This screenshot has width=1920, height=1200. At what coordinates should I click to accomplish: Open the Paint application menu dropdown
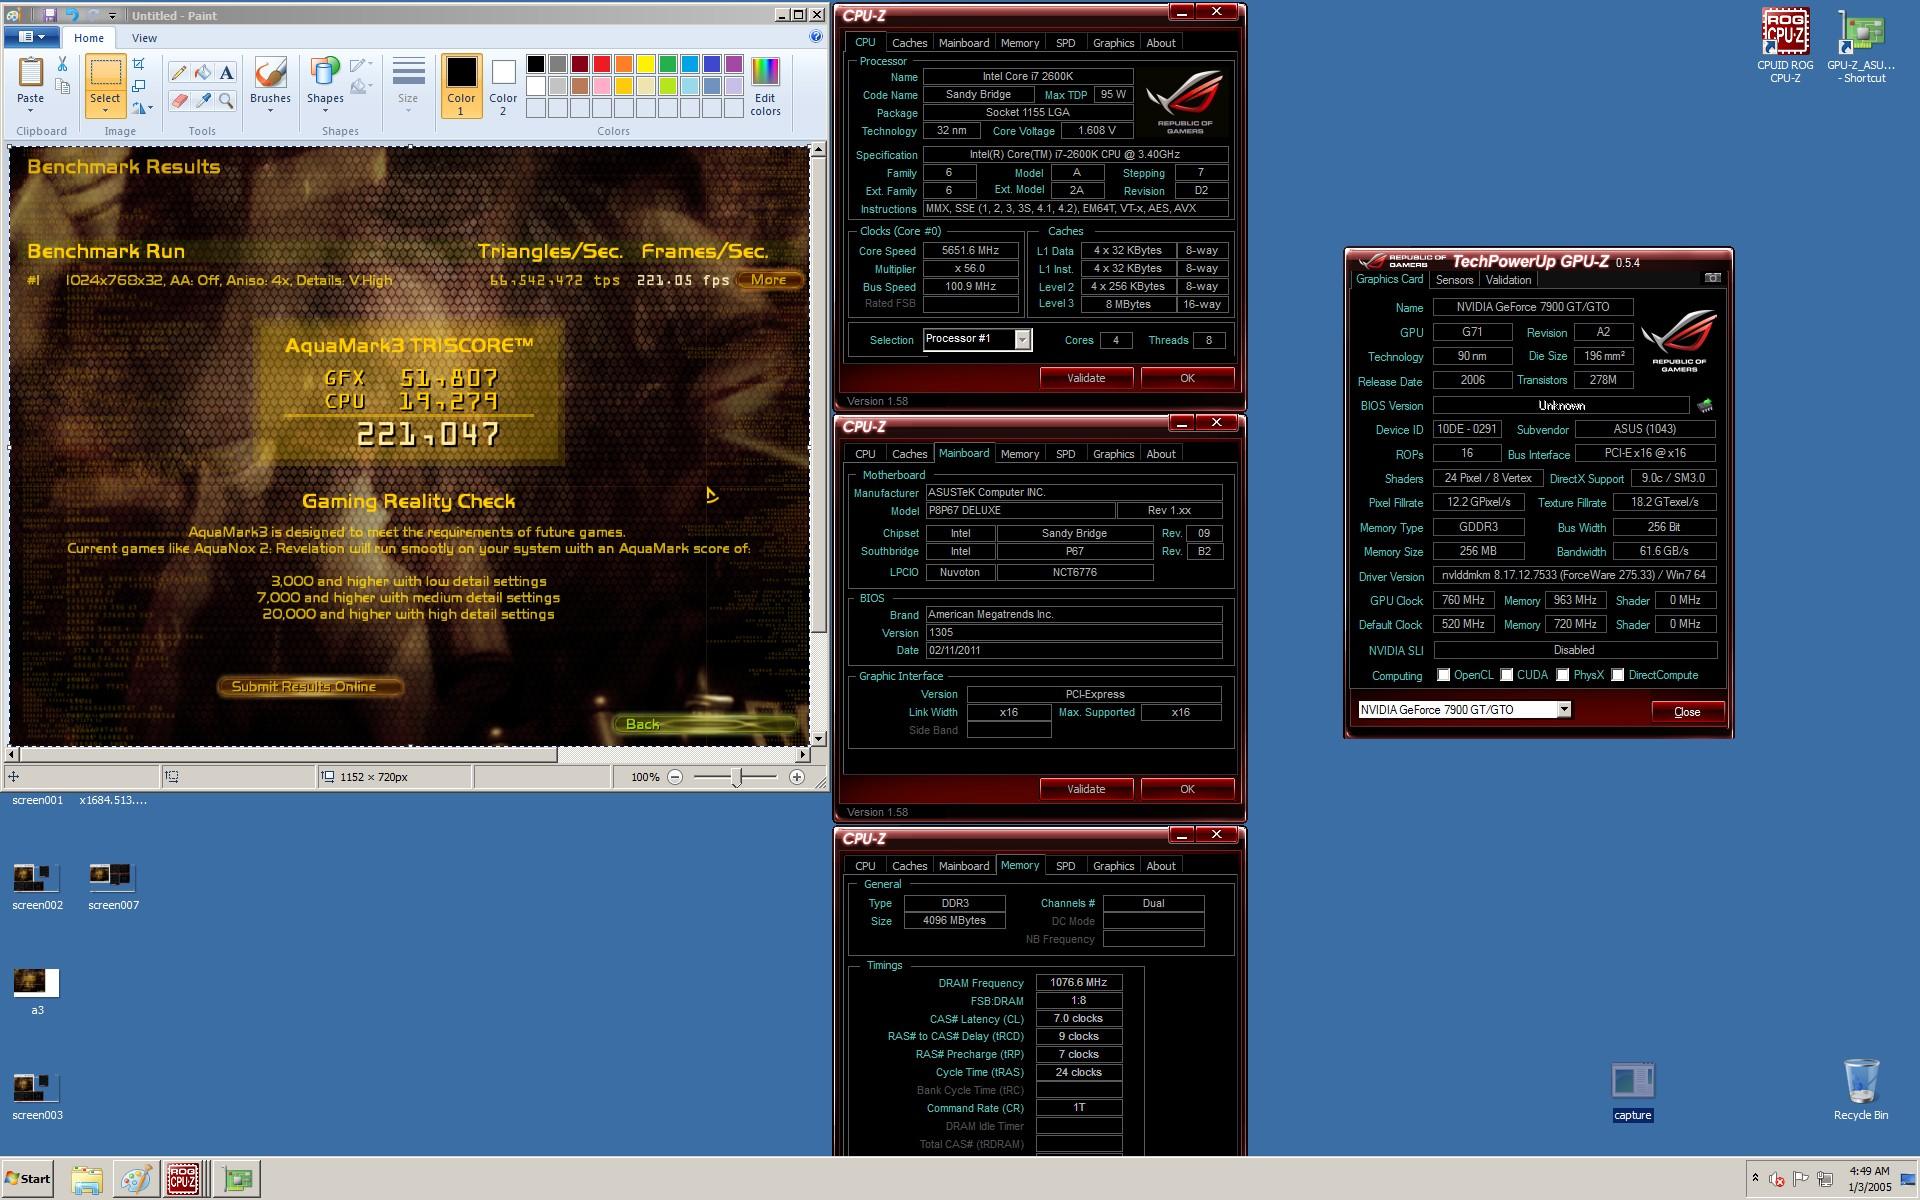pos(31,37)
